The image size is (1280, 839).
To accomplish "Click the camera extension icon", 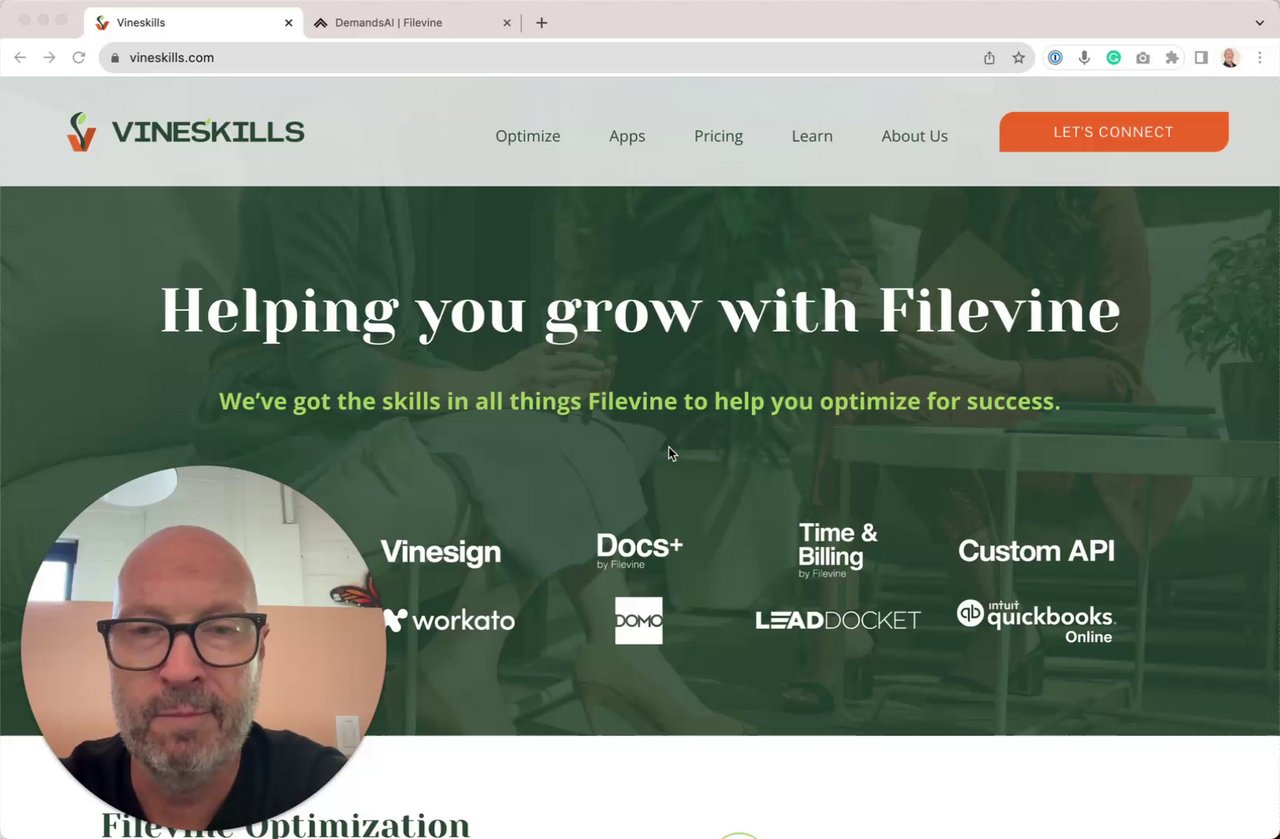I will (x=1142, y=58).
